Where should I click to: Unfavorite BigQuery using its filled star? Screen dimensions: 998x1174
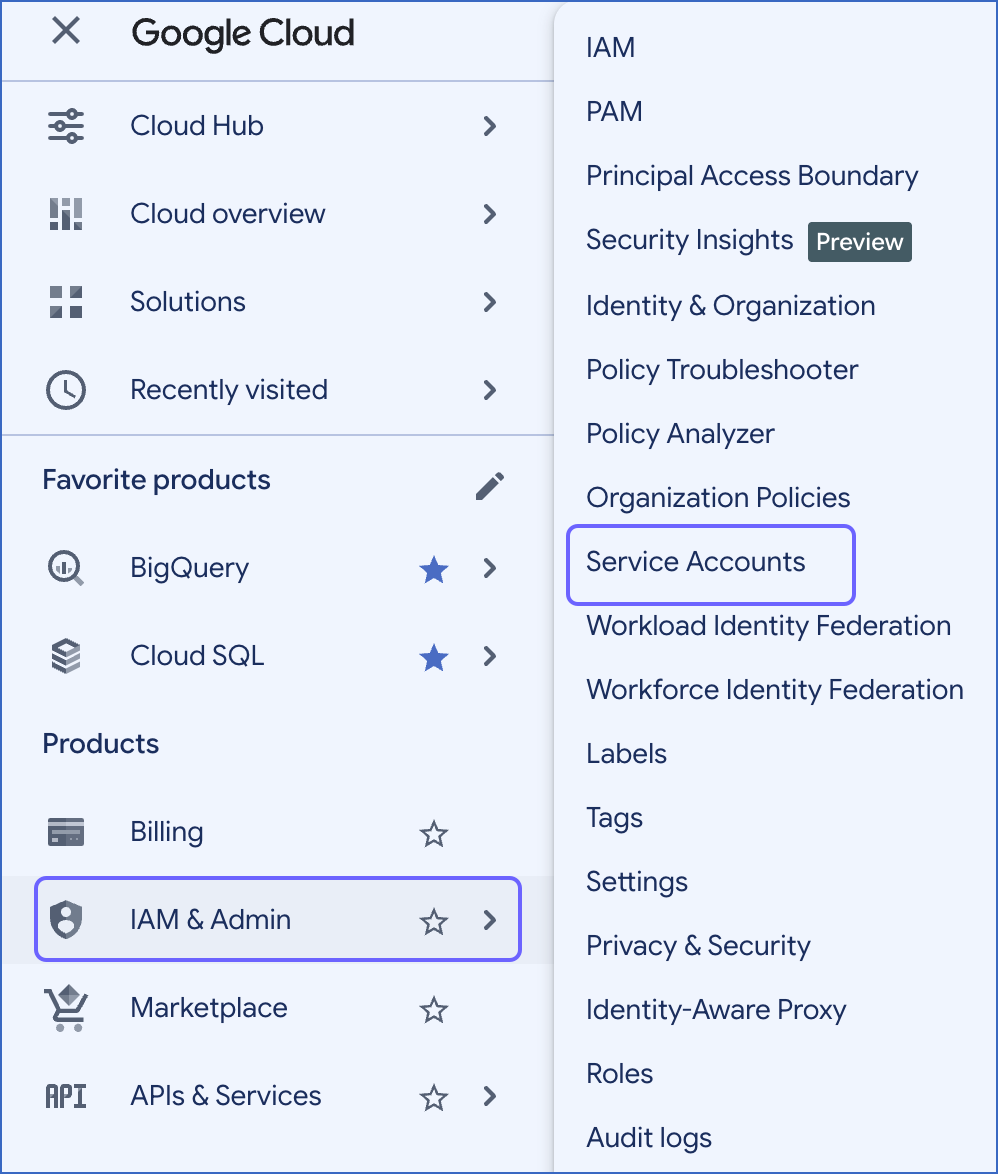[x=433, y=570]
